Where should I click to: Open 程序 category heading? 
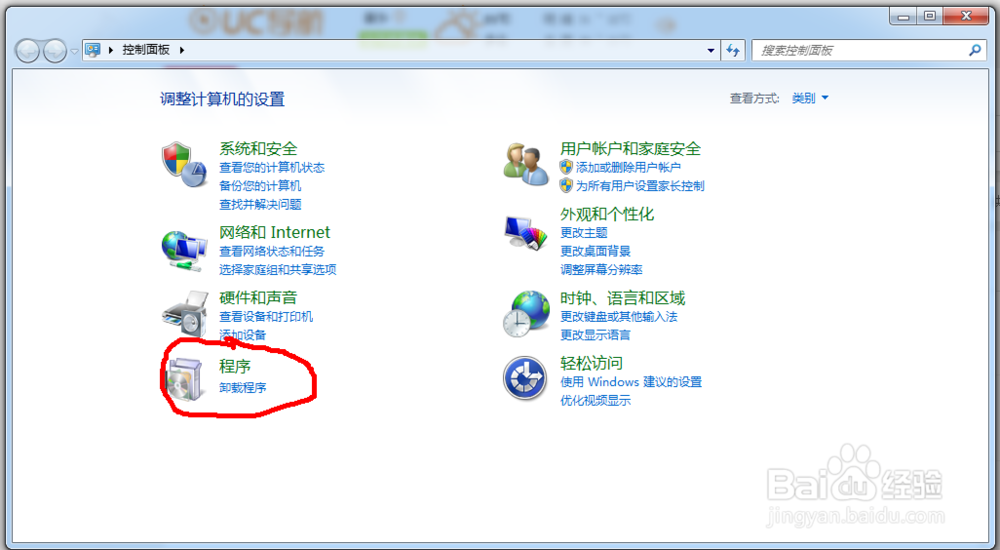click(235, 366)
